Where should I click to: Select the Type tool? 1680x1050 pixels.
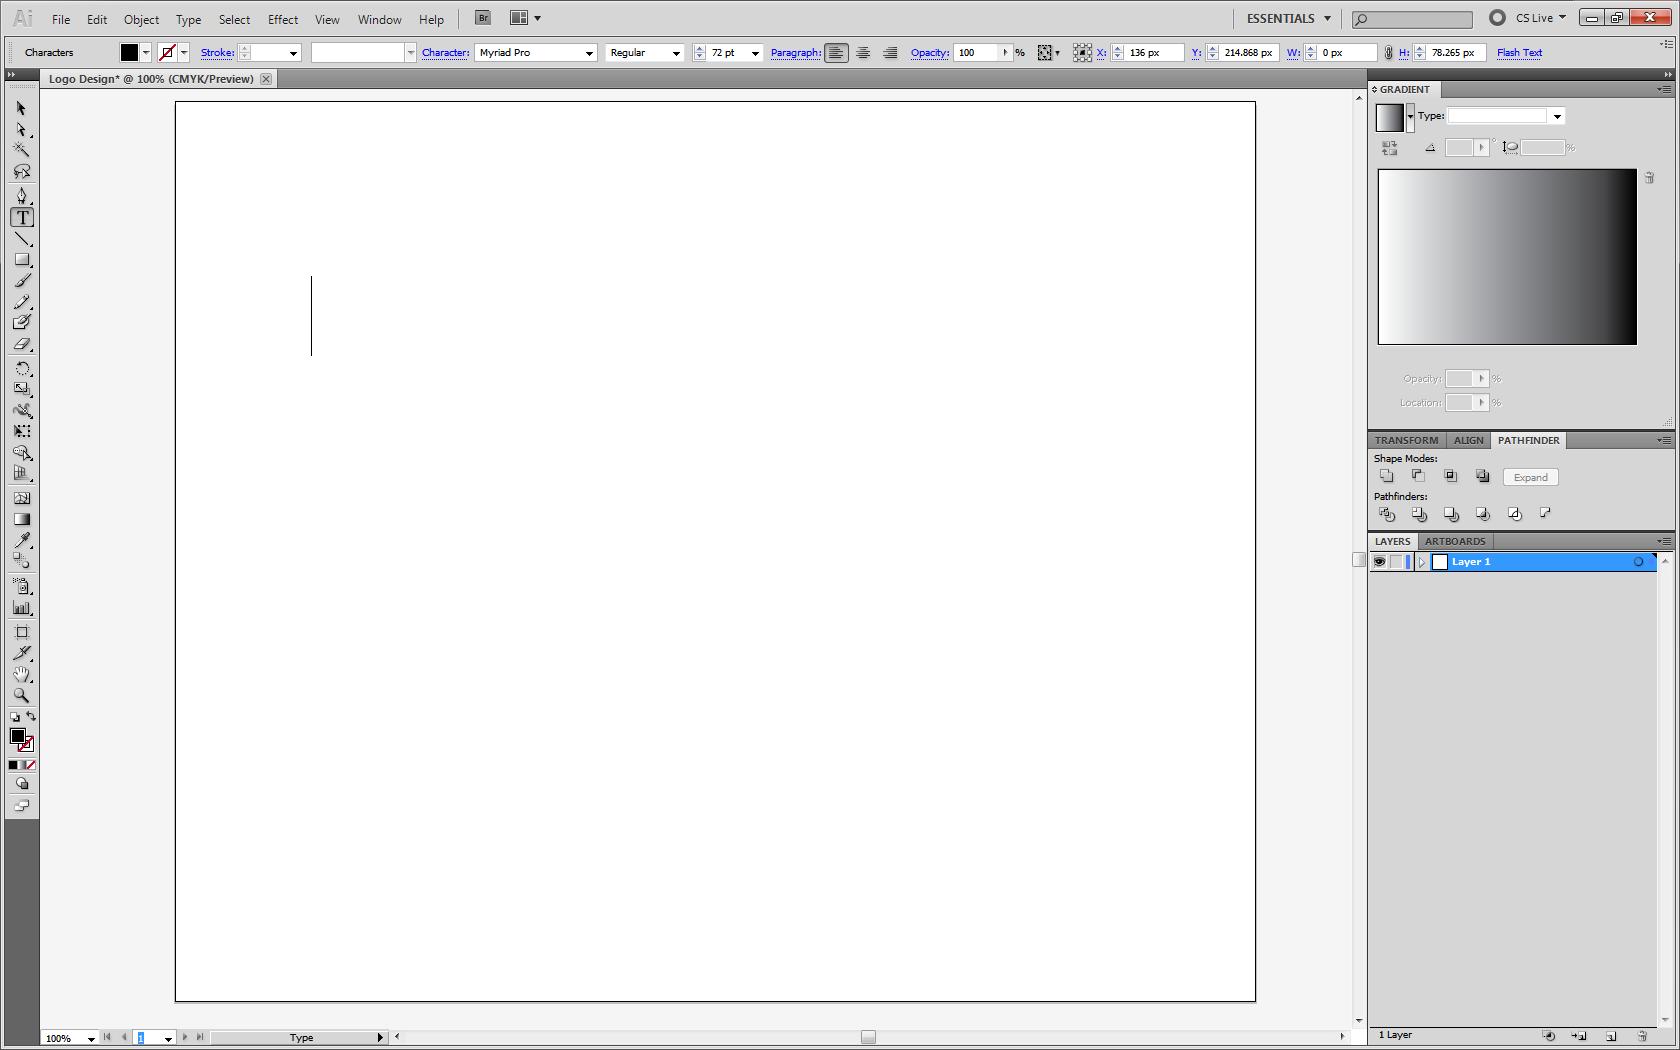tap(22, 217)
